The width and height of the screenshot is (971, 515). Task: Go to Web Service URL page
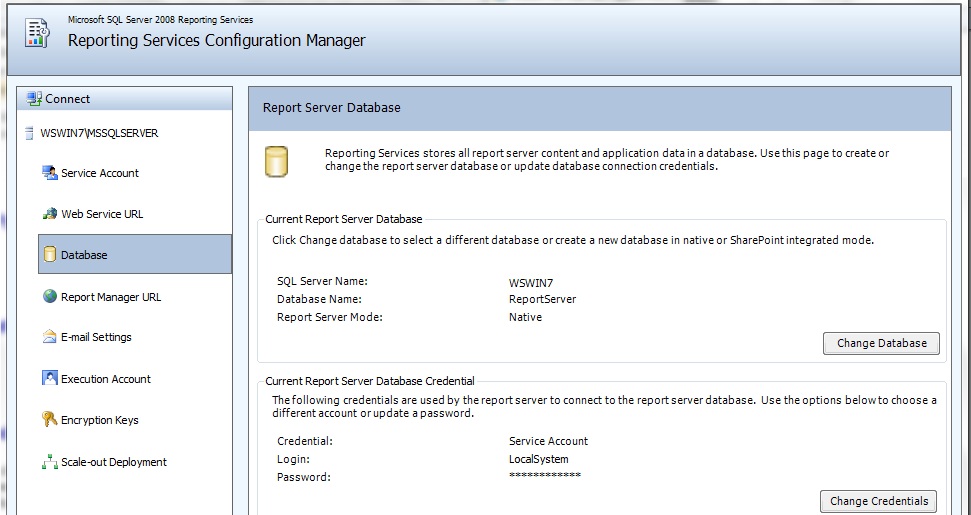pyautogui.click(x=102, y=214)
